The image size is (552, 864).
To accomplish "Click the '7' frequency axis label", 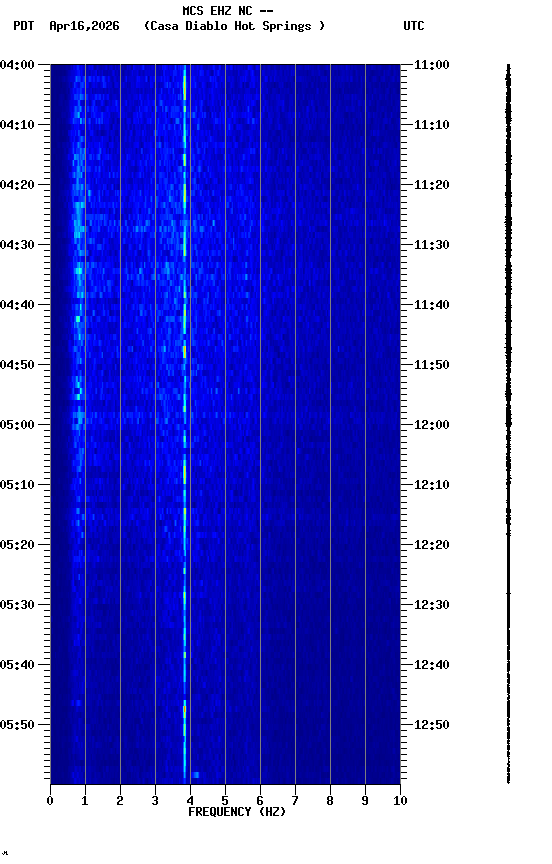I will [x=295, y=801].
